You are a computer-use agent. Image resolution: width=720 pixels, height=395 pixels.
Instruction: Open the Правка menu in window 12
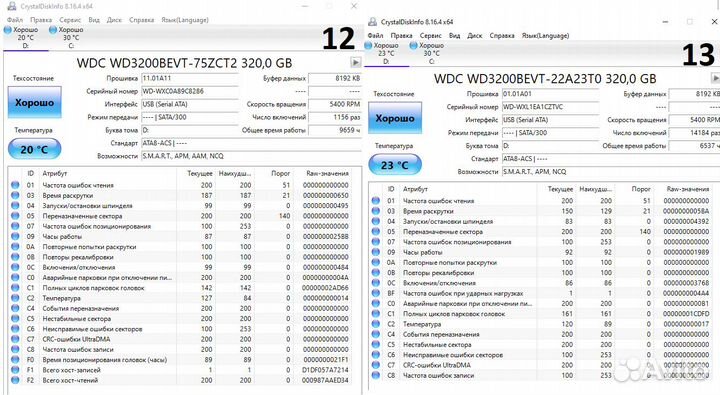pyautogui.click(x=41, y=20)
